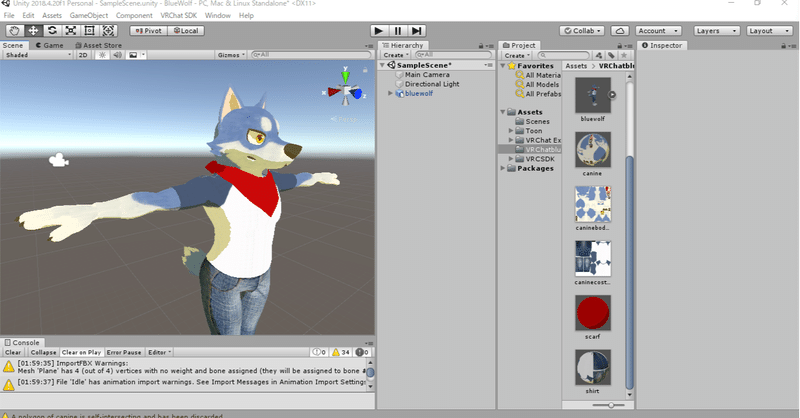The height and width of the screenshot is (418, 800).
Task: Select the canine material thumbnail
Action: tap(592, 150)
